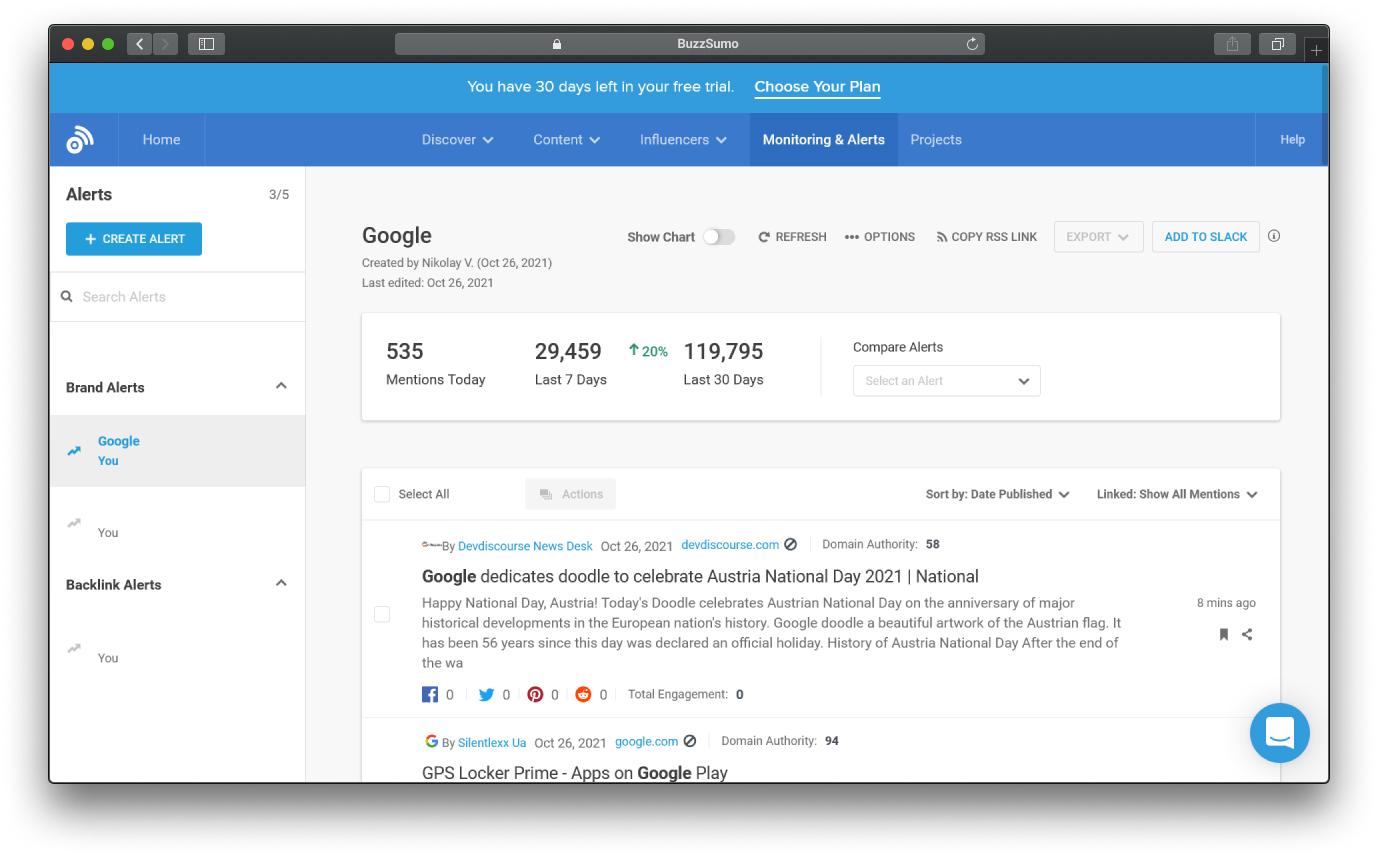Change the Sort by Date Published option
Viewport: 1378px width, 856px height.
(997, 494)
